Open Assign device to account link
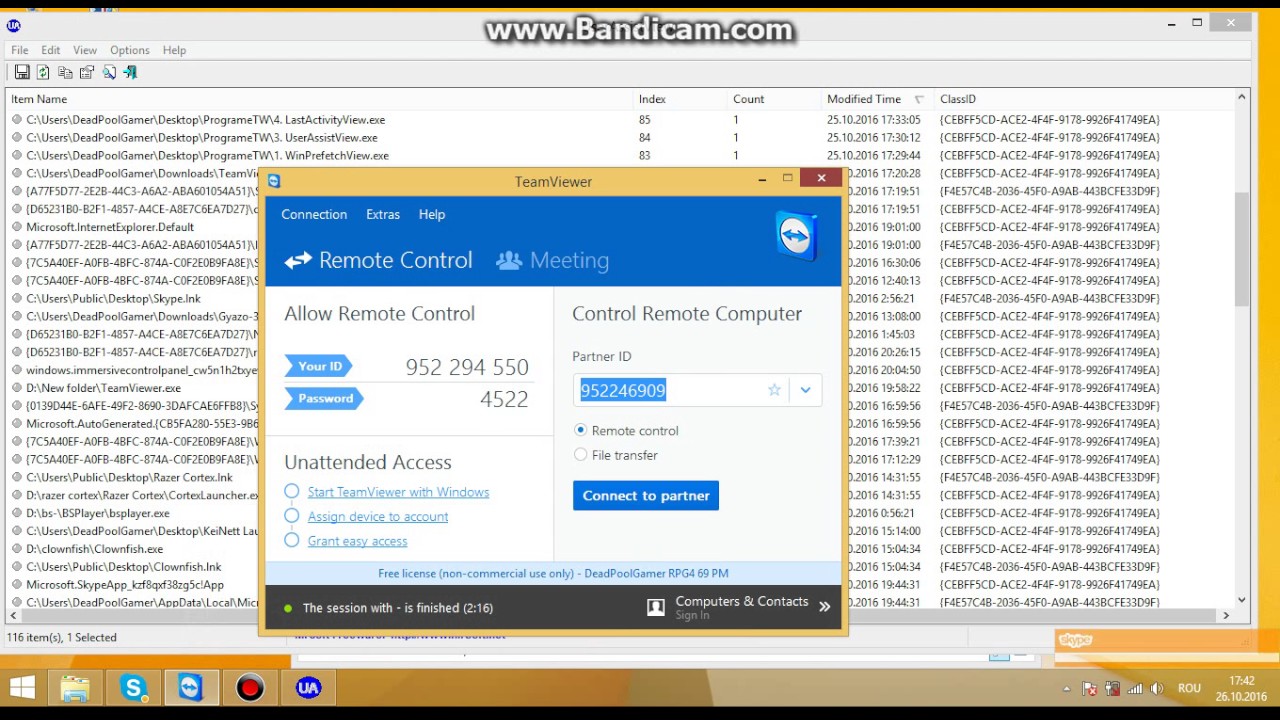Viewport: 1280px width, 720px height. pyautogui.click(x=378, y=516)
